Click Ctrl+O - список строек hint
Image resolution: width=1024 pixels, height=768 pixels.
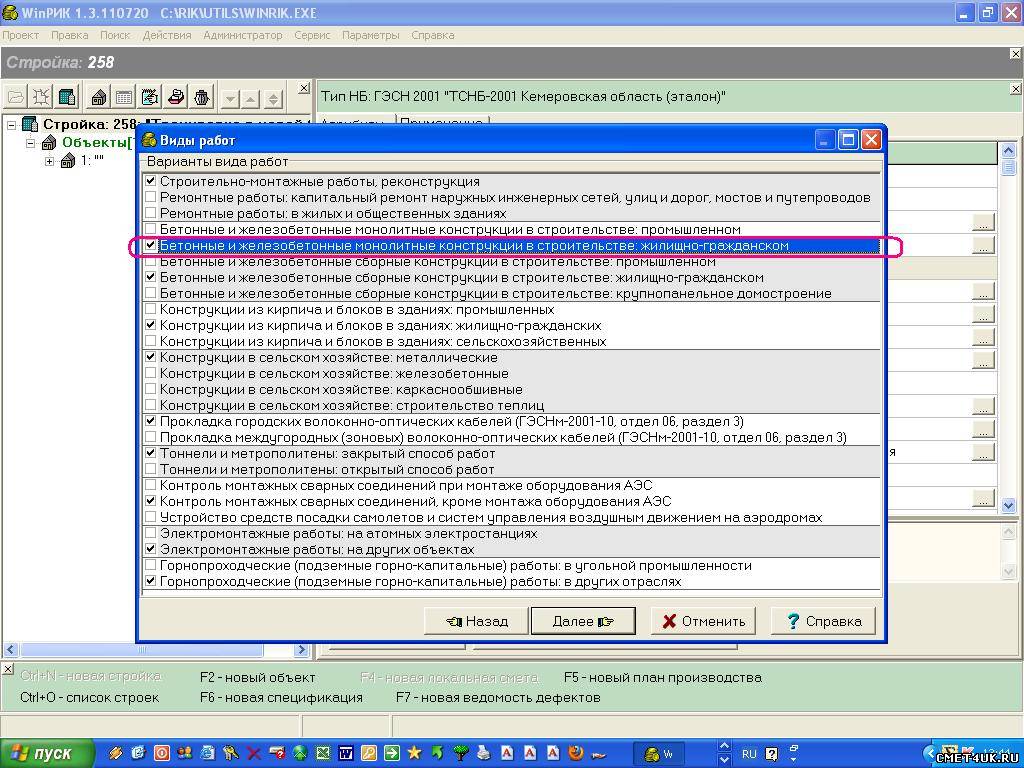click(x=89, y=697)
